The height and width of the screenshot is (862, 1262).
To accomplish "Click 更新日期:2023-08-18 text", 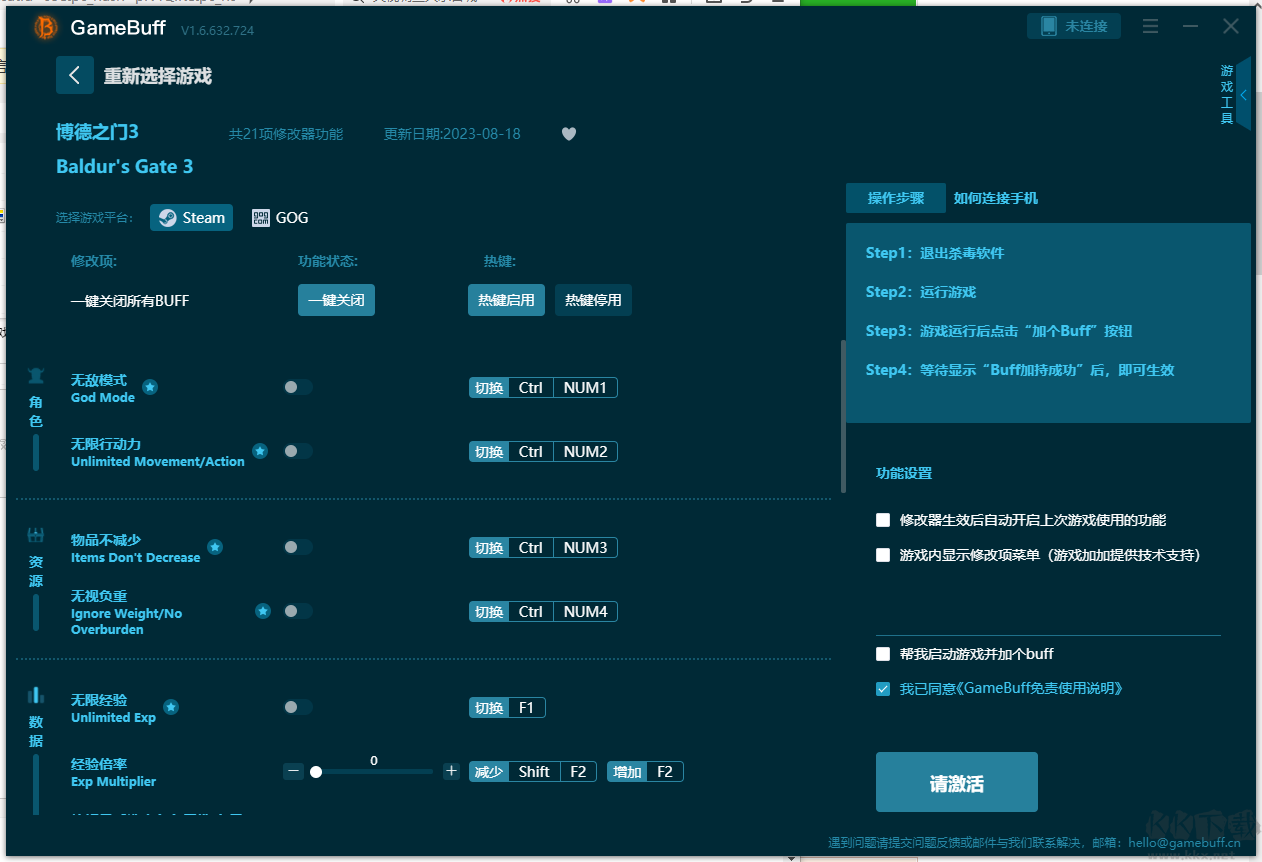I will pos(452,134).
